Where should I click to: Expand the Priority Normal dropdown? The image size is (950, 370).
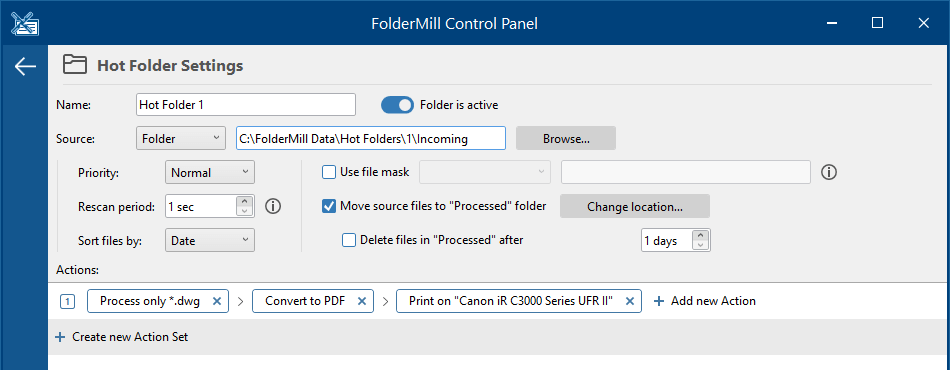point(210,173)
